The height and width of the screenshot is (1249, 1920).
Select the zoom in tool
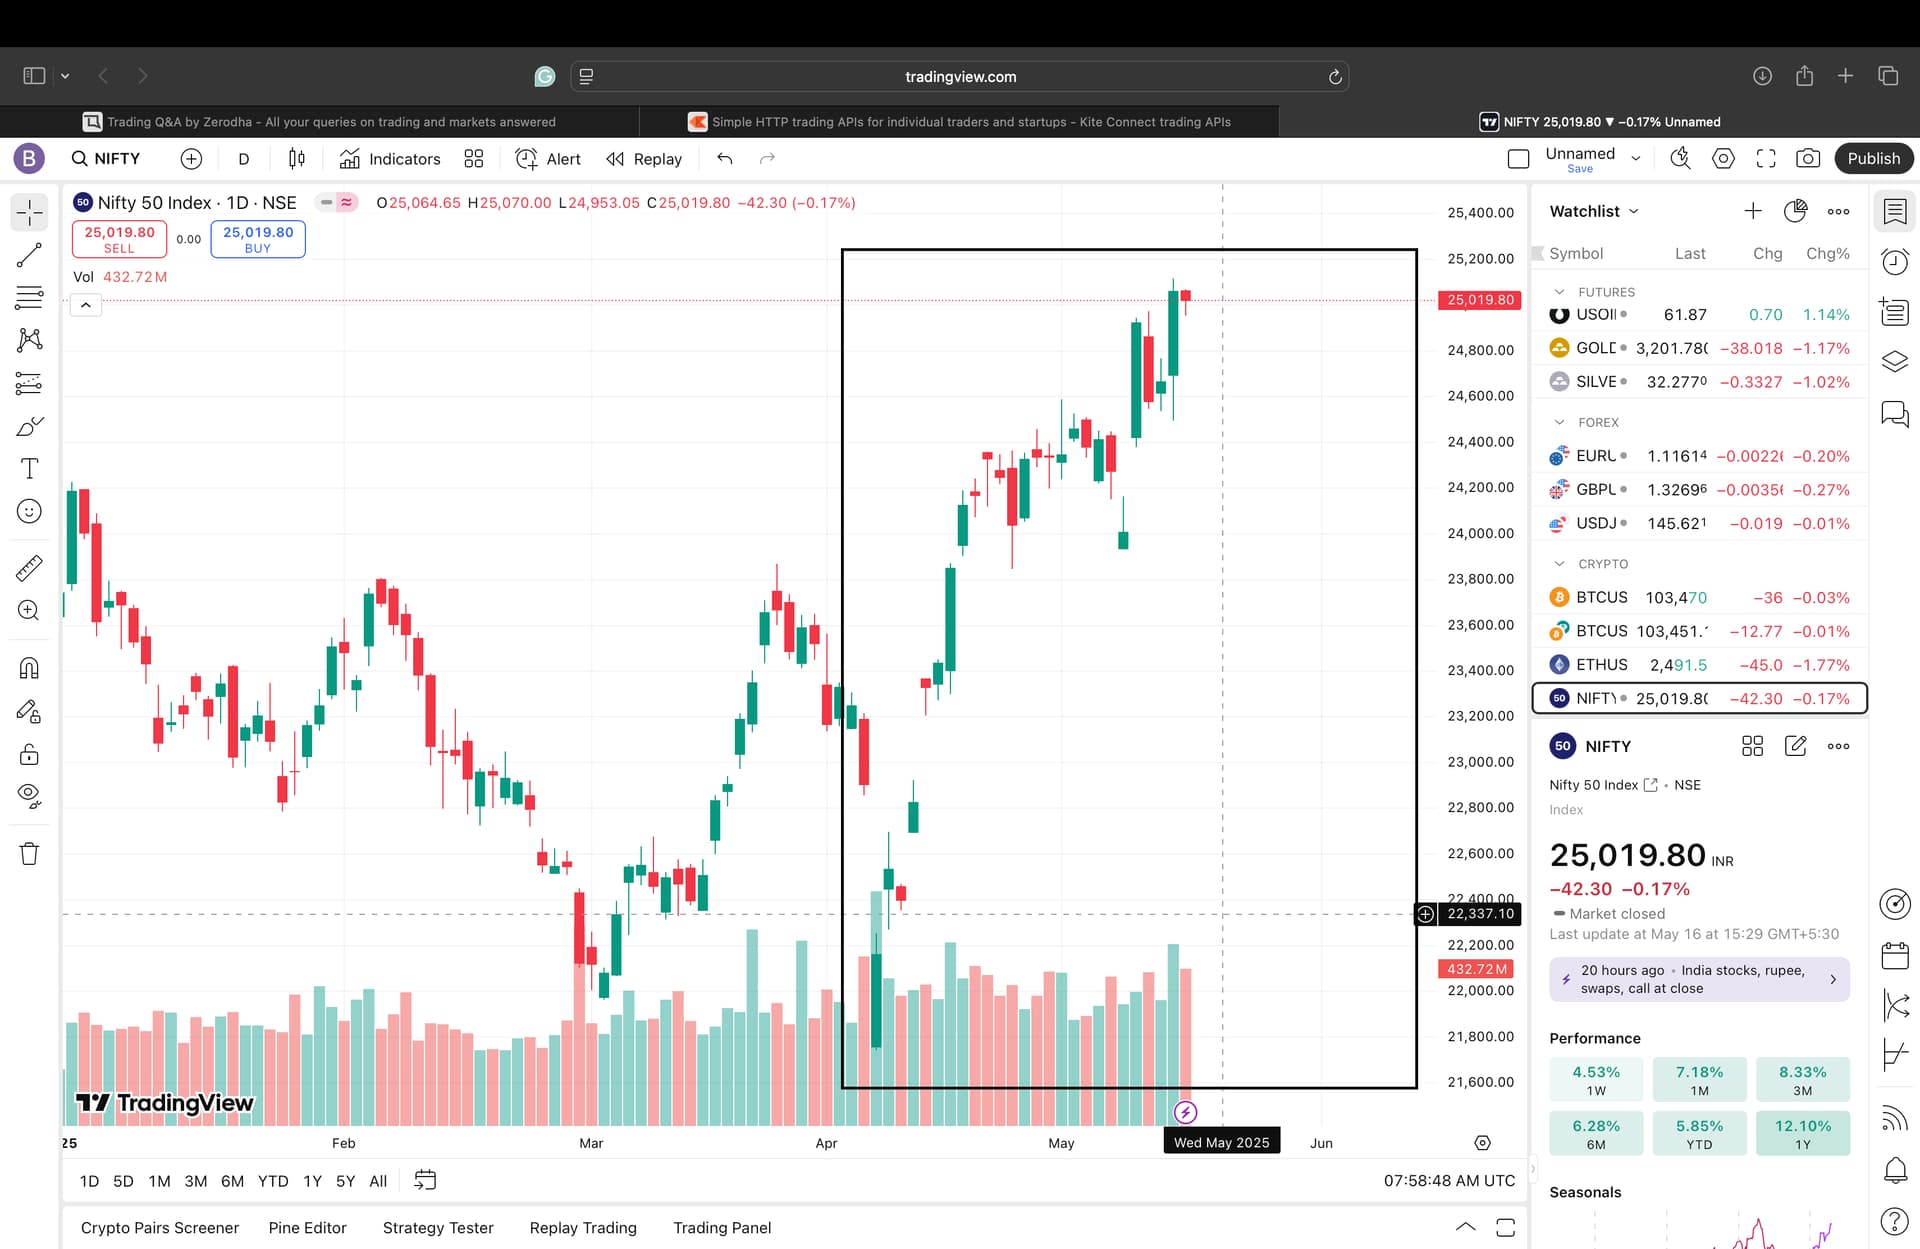(30, 610)
